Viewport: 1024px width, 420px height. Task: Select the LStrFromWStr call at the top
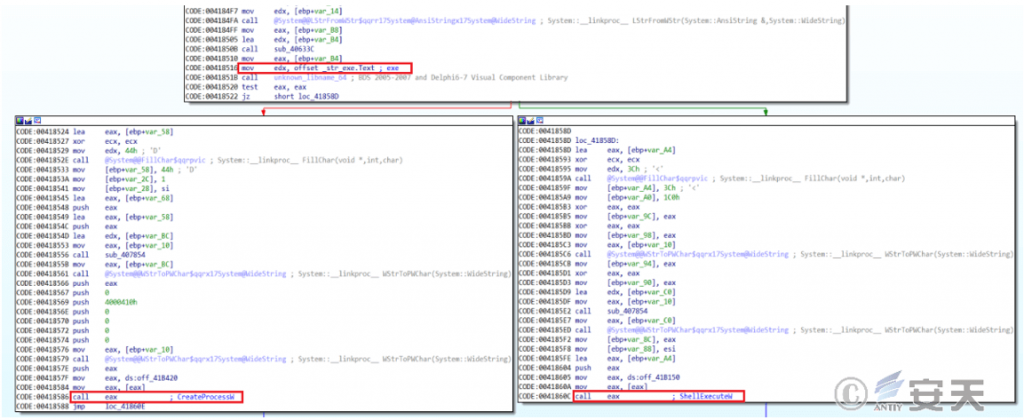point(400,20)
